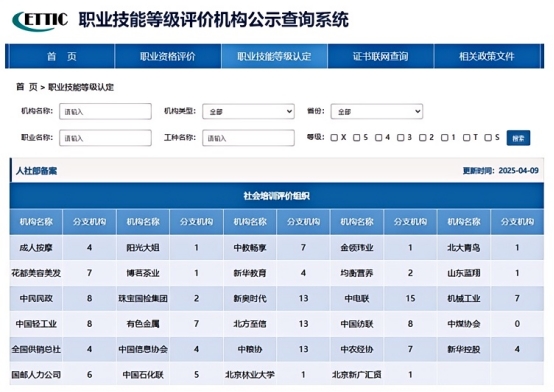
Task: Open the 中教畅享 organization entry
Action: coord(250,247)
